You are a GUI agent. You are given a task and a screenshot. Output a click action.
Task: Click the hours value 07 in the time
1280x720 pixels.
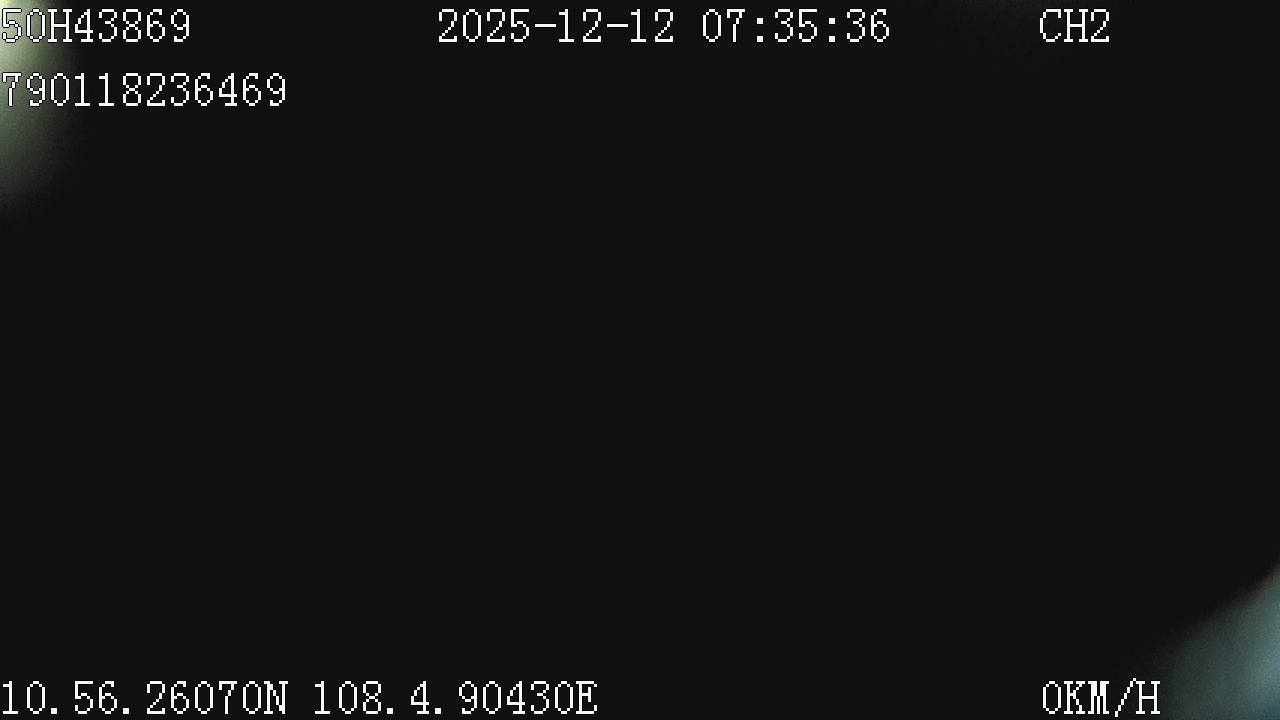tap(723, 26)
